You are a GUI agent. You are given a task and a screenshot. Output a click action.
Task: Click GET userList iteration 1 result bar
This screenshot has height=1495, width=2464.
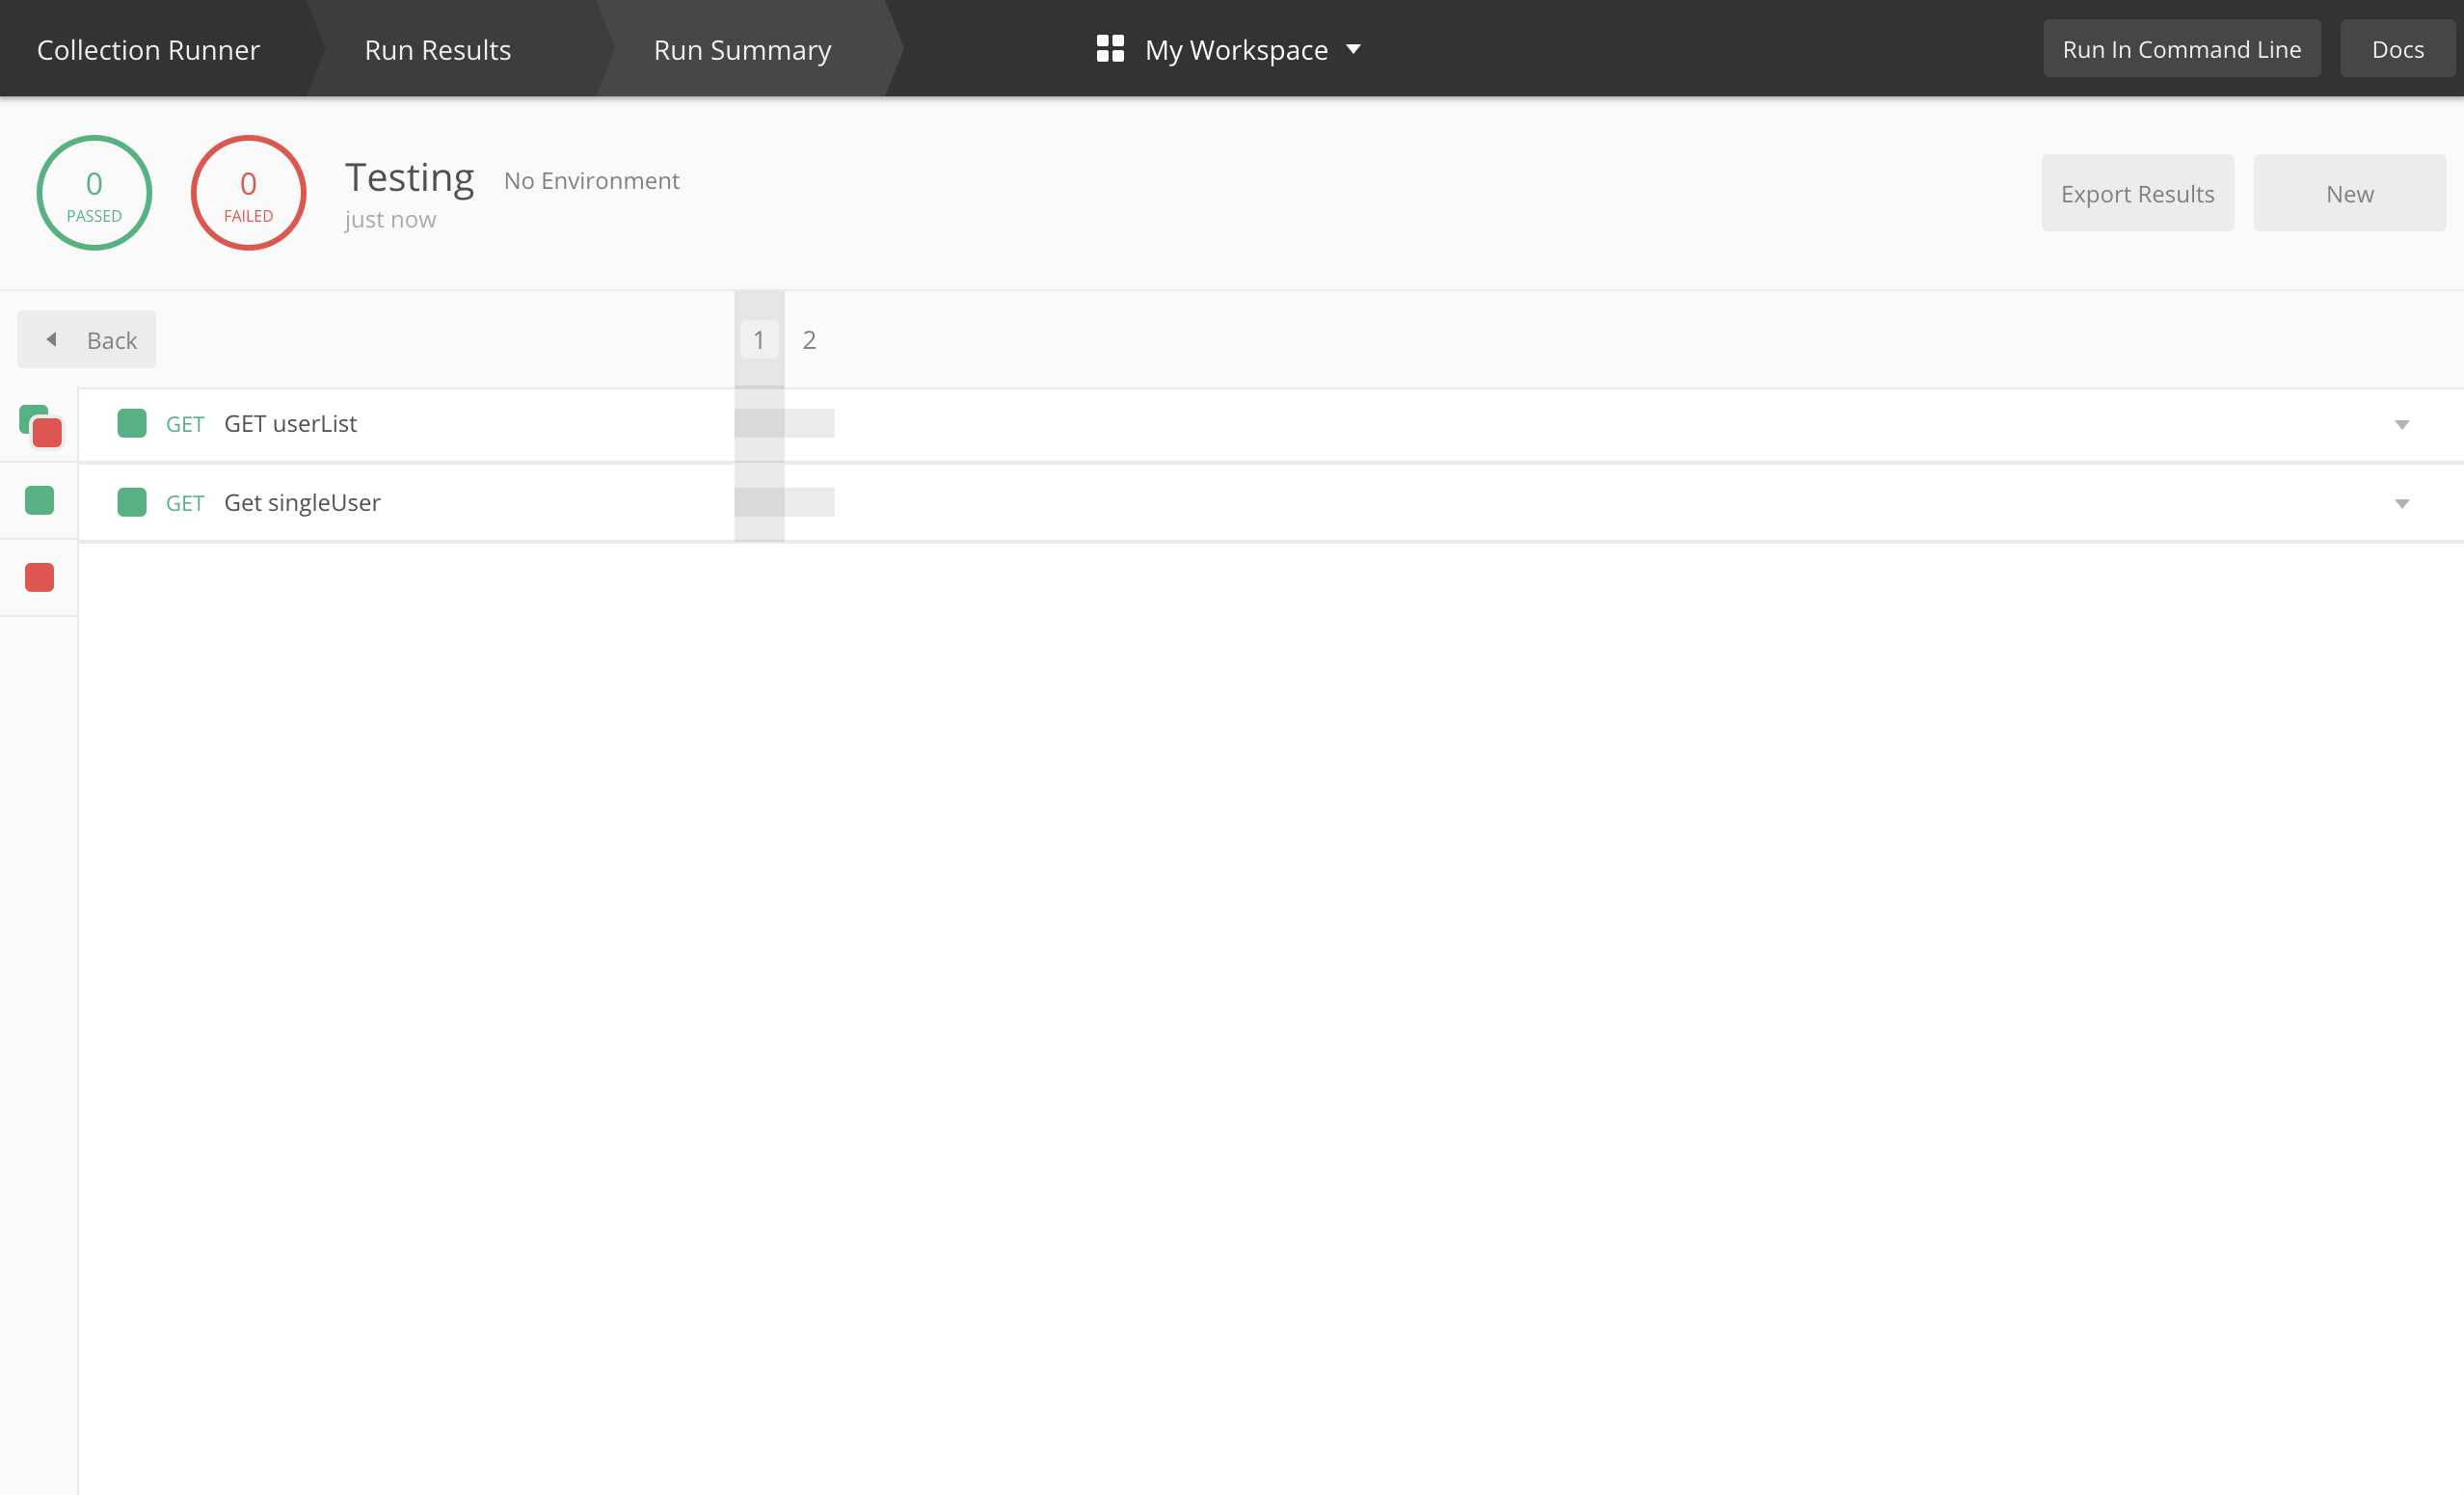(x=759, y=423)
